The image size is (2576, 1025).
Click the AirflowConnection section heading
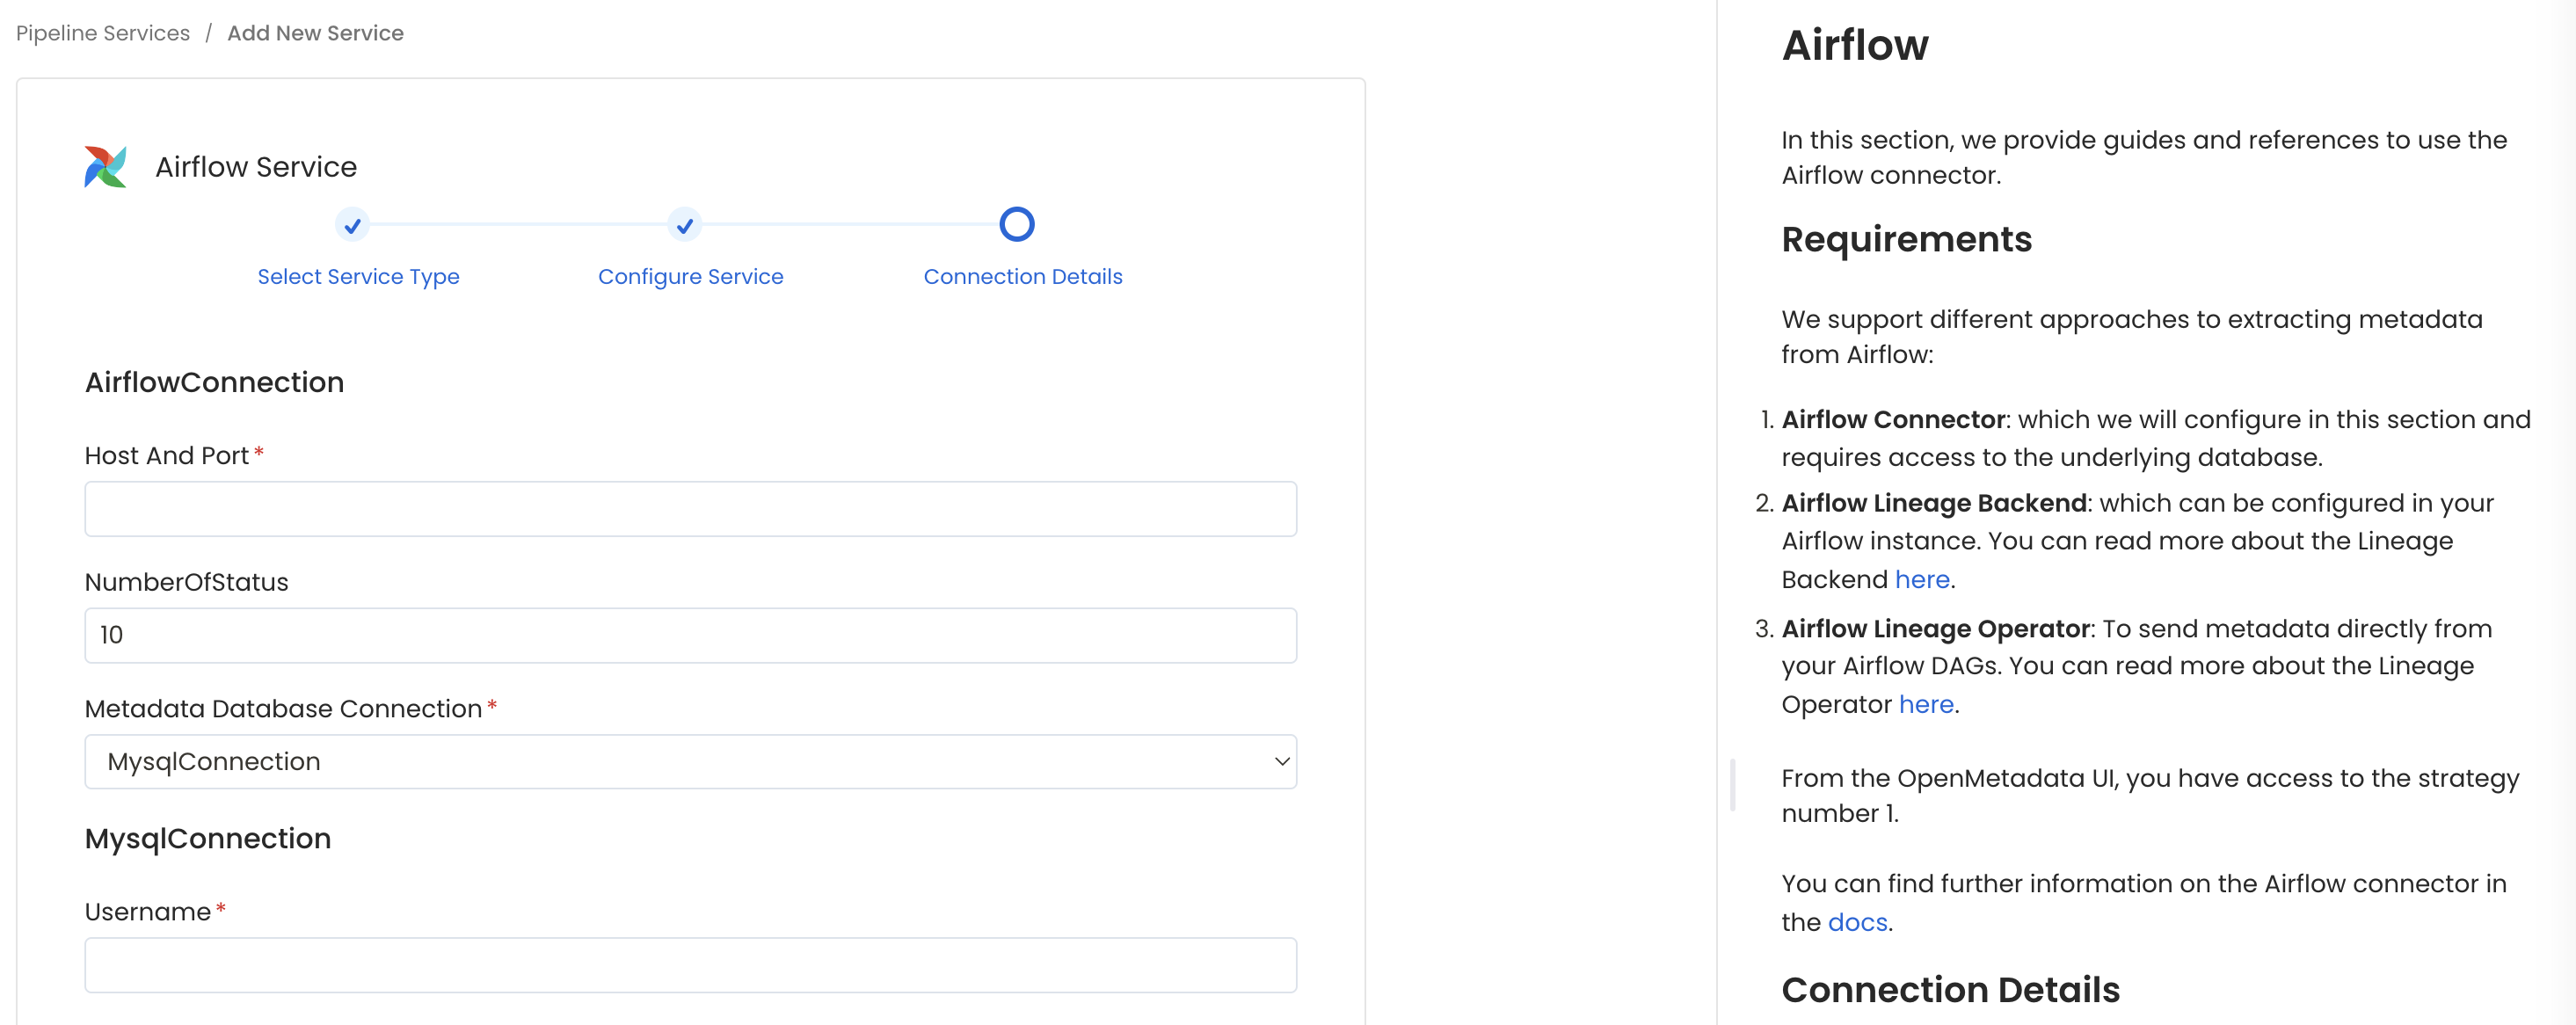pos(214,382)
